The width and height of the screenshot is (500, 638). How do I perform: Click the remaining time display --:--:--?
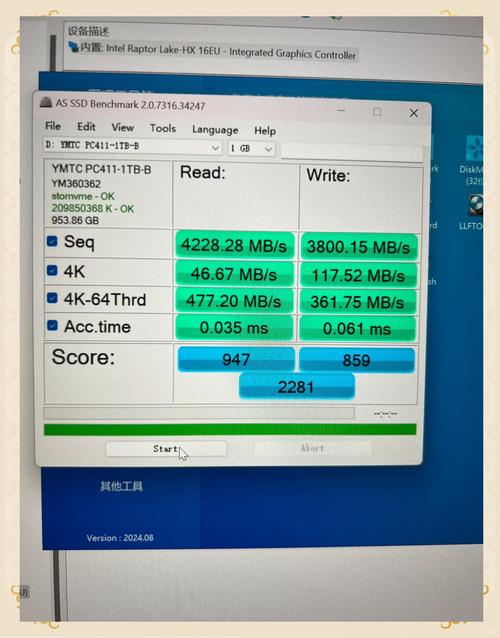[x=385, y=414]
